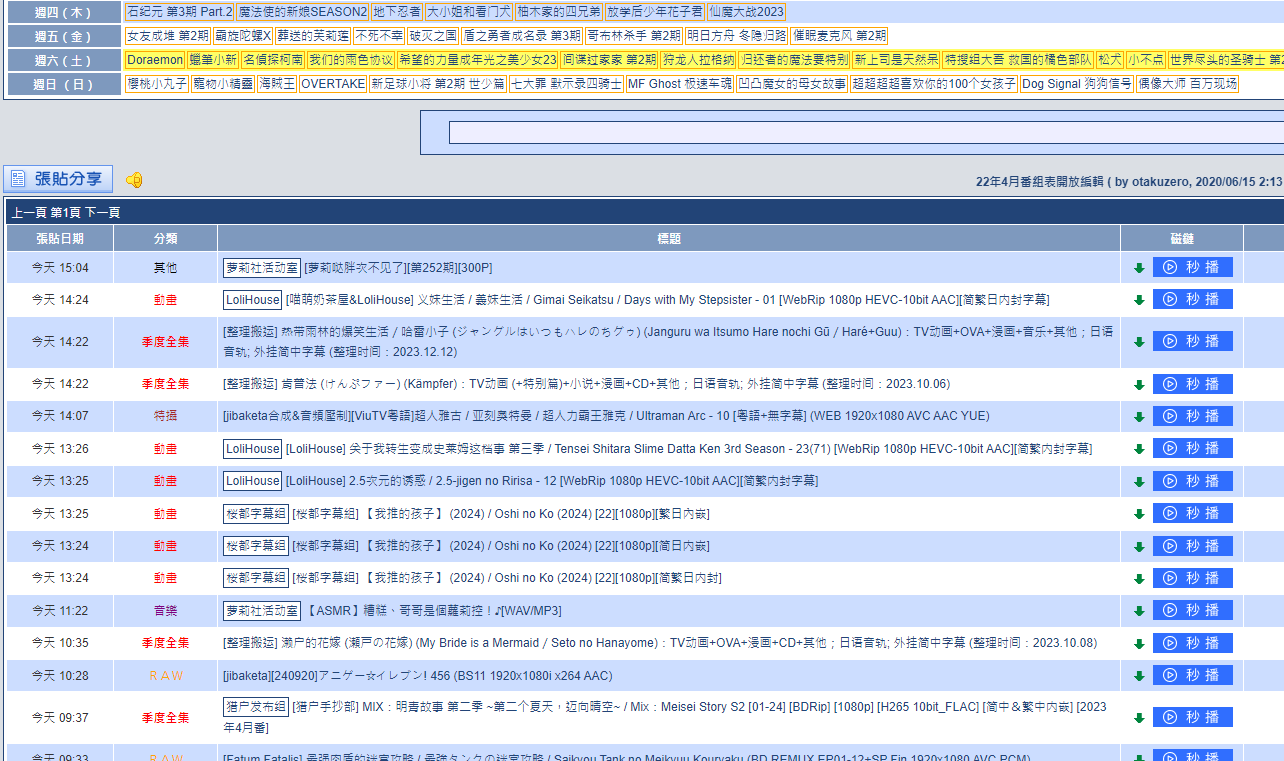
Task: Open 樱桃小丸子 schedule link
Action: click(x=157, y=84)
